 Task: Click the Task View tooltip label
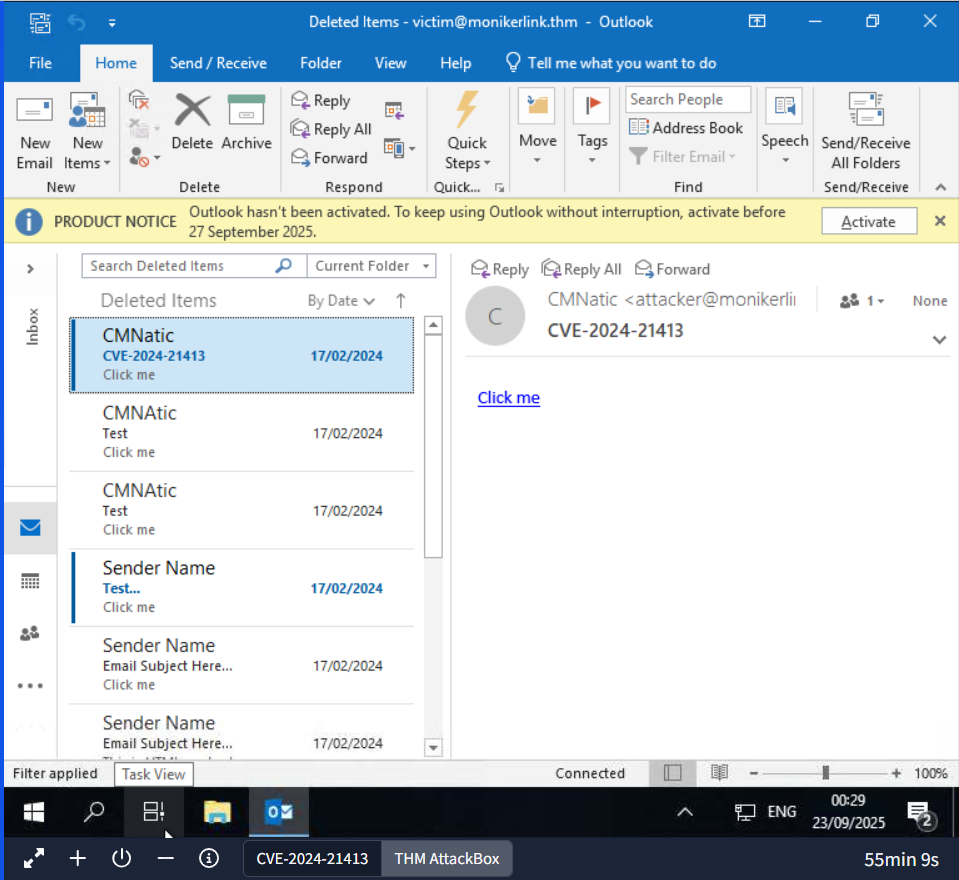(x=154, y=774)
